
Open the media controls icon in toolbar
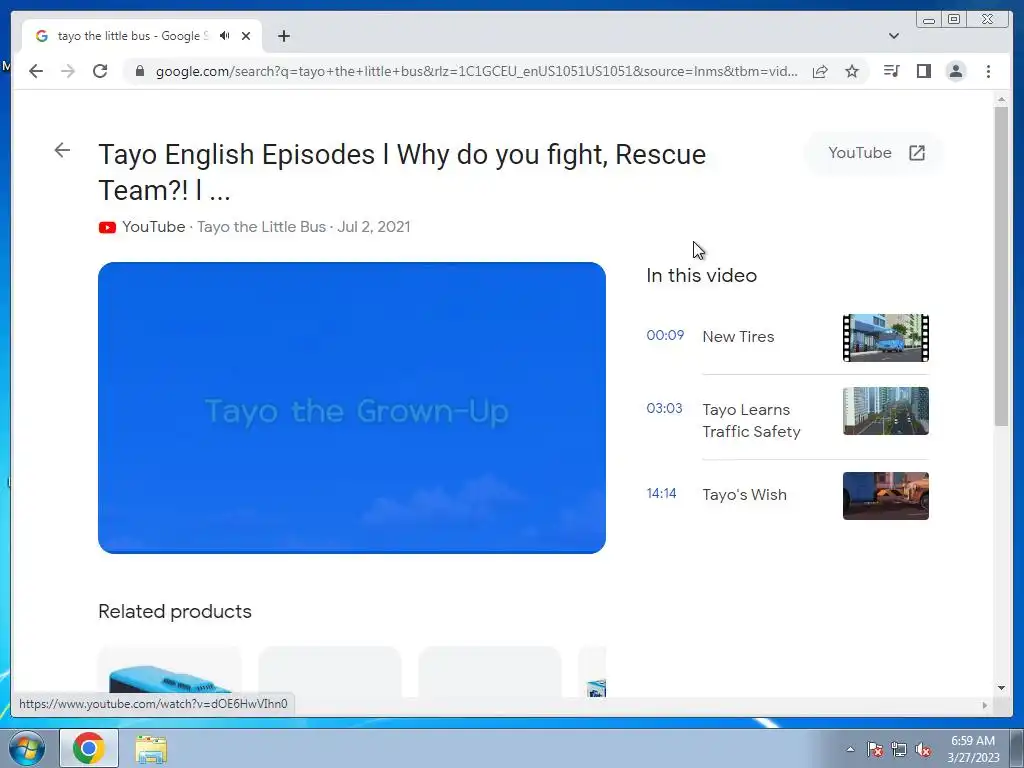pos(891,71)
